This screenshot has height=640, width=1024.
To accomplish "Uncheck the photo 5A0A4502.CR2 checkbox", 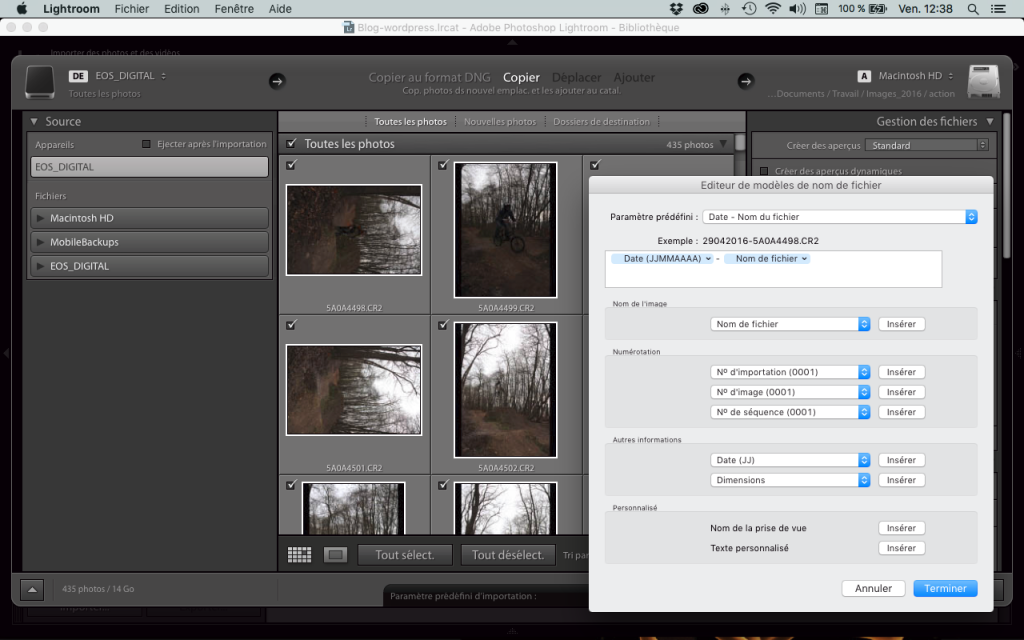I will pos(443,325).
